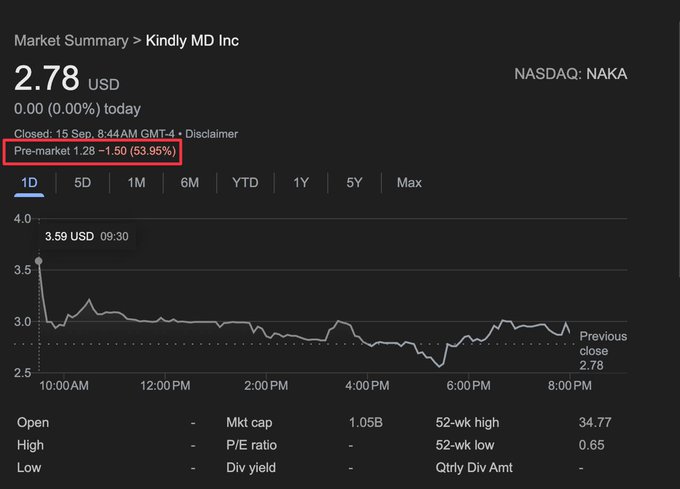Select the 1D time range tab
The width and height of the screenshot is (680, 489).
pos(29,183)
